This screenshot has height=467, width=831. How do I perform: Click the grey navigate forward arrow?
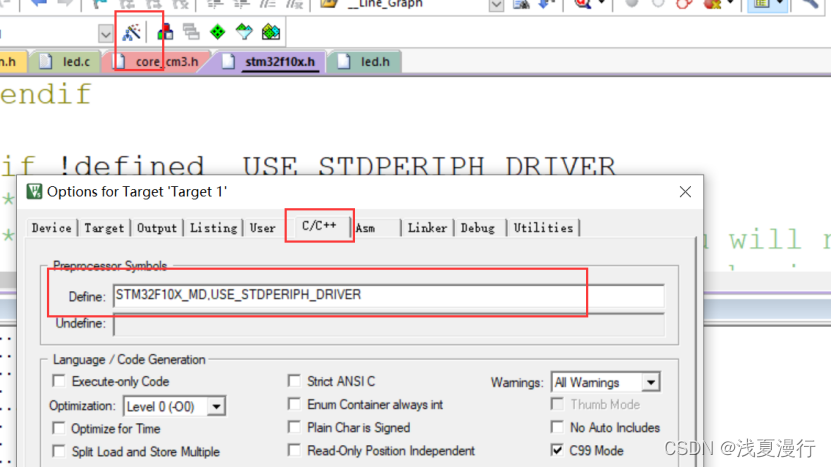click(x=65, y=3)
